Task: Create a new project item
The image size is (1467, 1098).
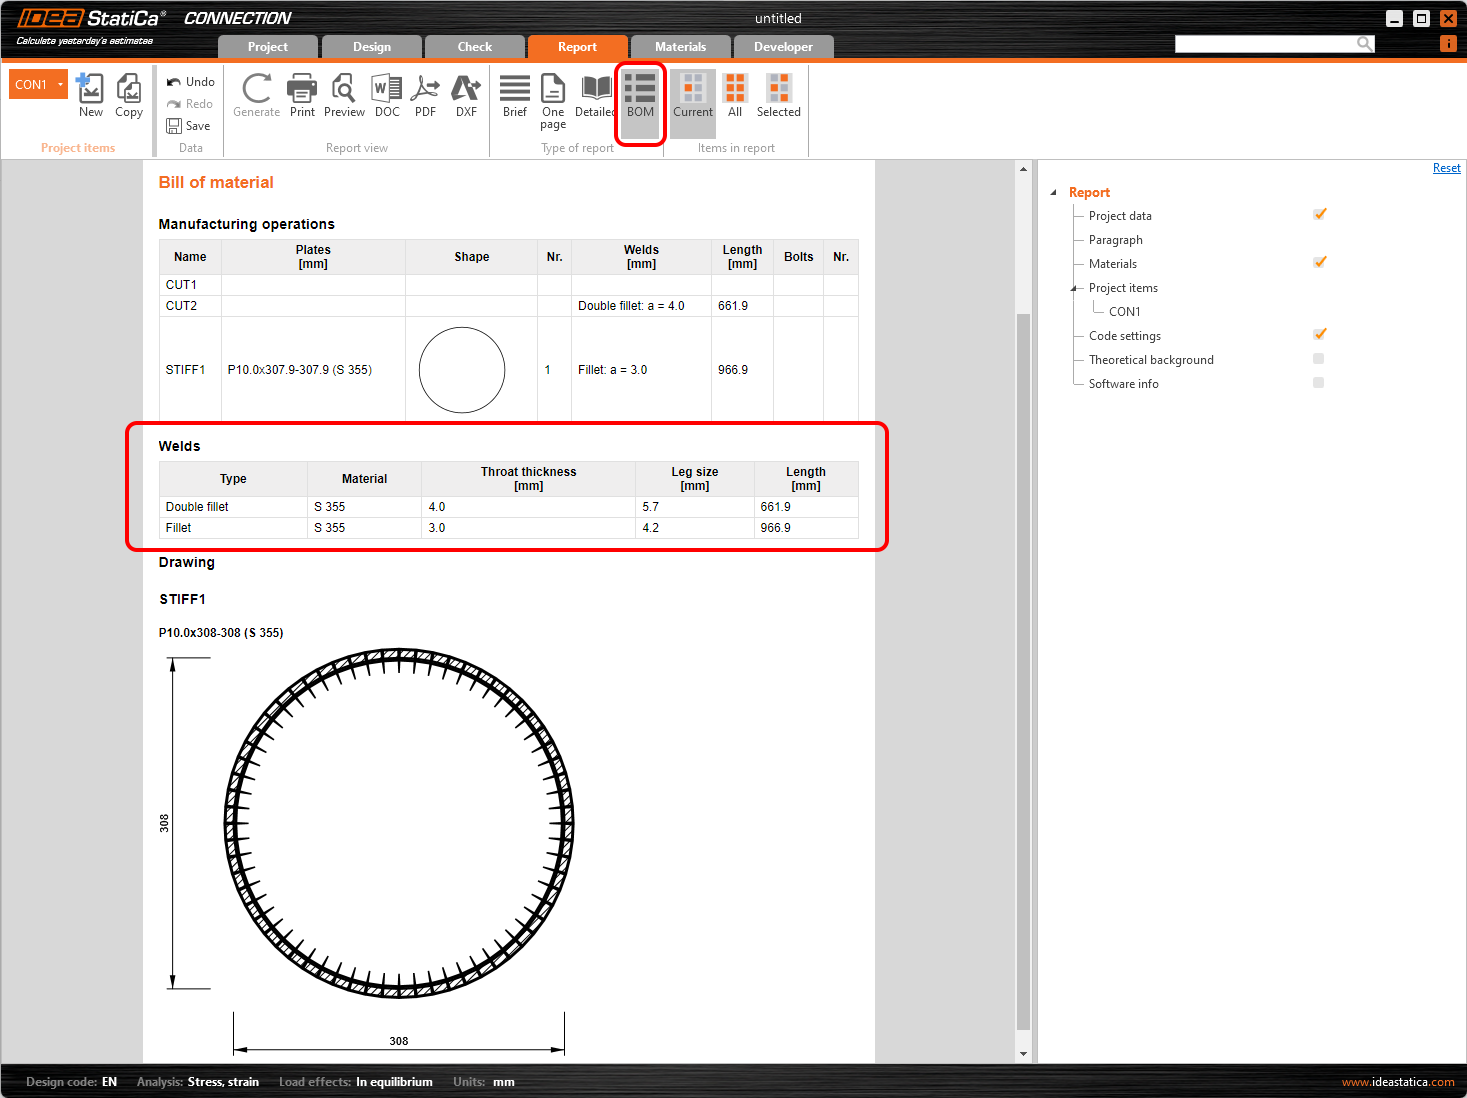Action: tap(90, 95)
